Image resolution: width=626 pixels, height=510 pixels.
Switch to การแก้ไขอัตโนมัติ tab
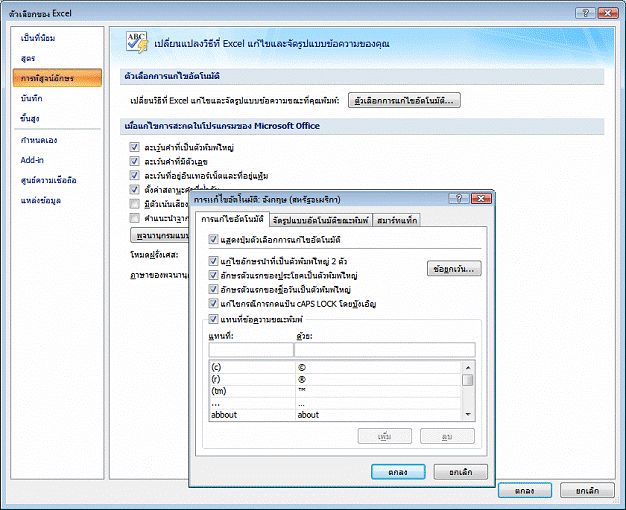(232, 219)
